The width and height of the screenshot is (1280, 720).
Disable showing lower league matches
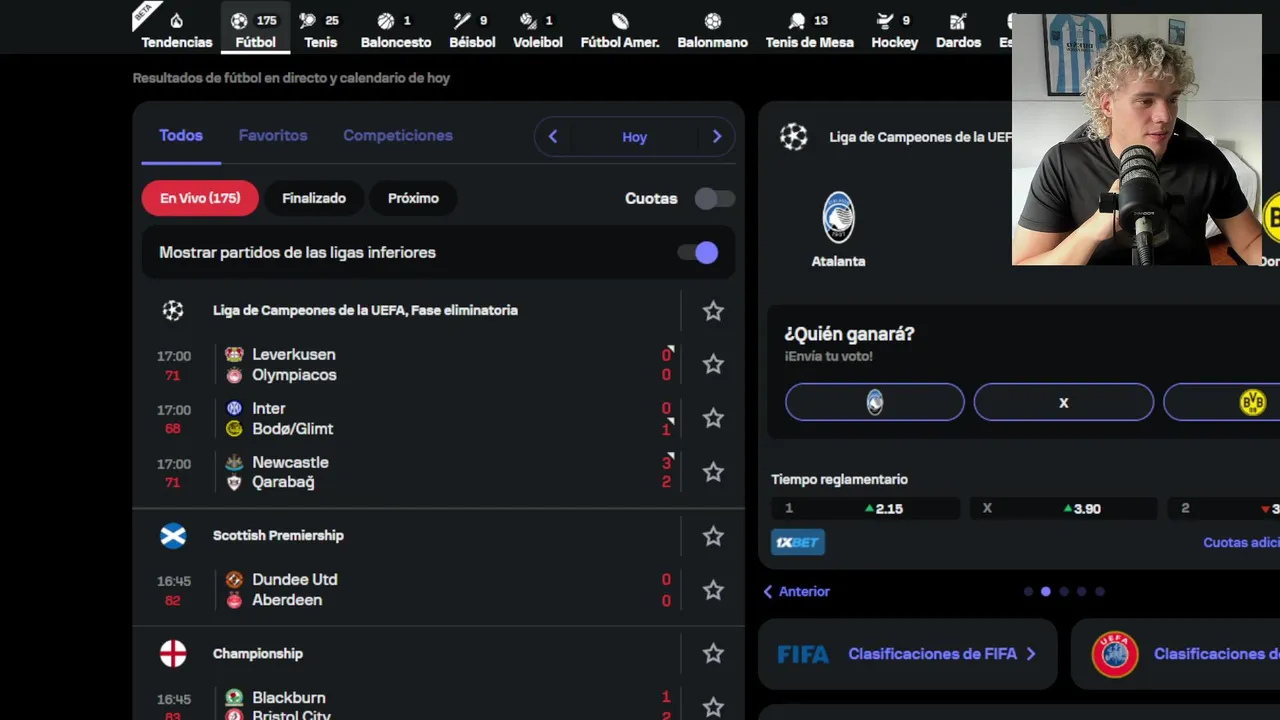pos(699,253)
